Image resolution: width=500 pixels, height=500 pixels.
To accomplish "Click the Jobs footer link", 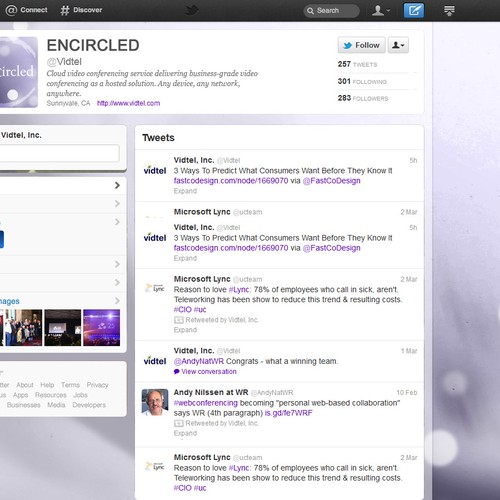I will 80,395.
